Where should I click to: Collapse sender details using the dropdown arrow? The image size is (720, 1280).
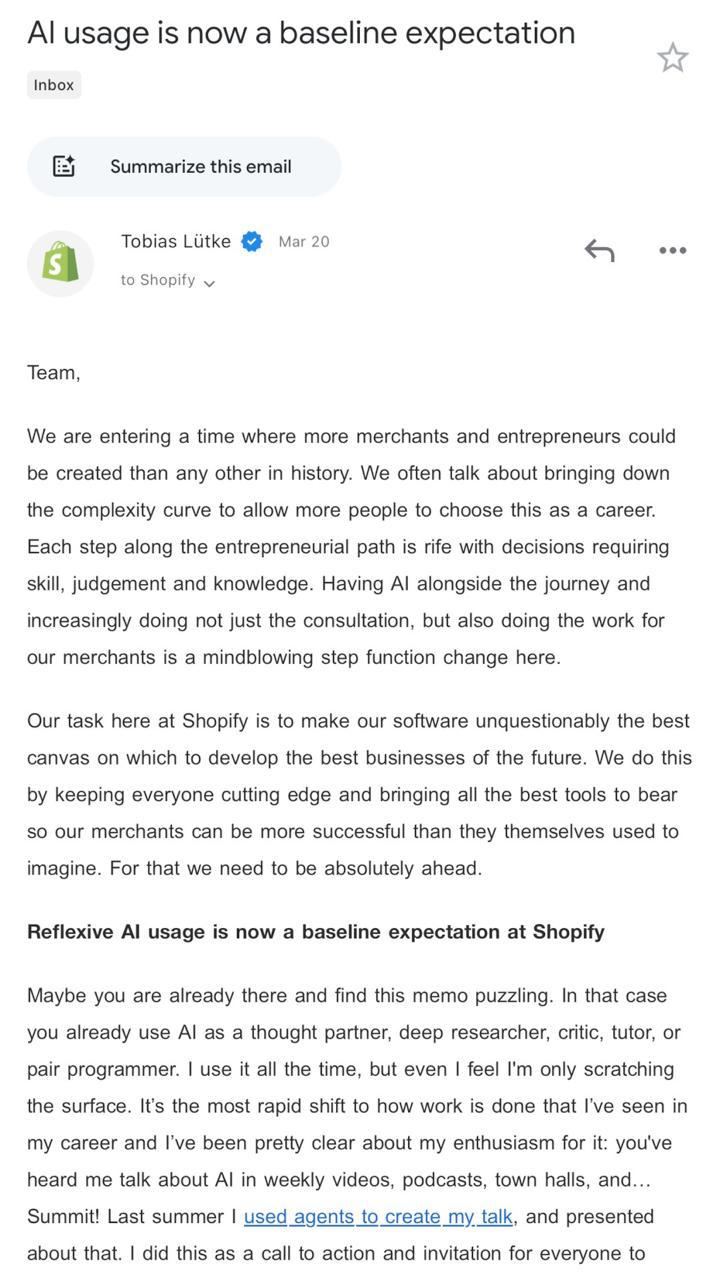tap(209, 284)
